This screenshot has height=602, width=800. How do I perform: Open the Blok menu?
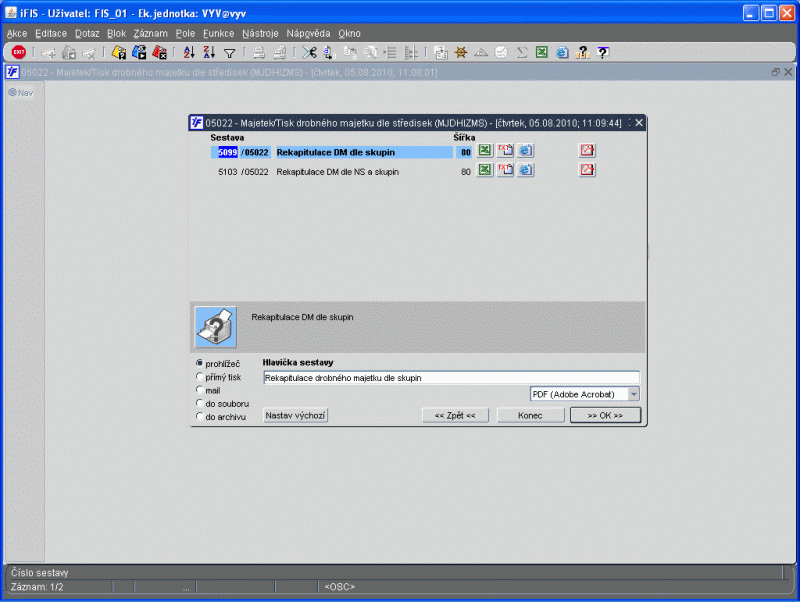tap(116, 33)
